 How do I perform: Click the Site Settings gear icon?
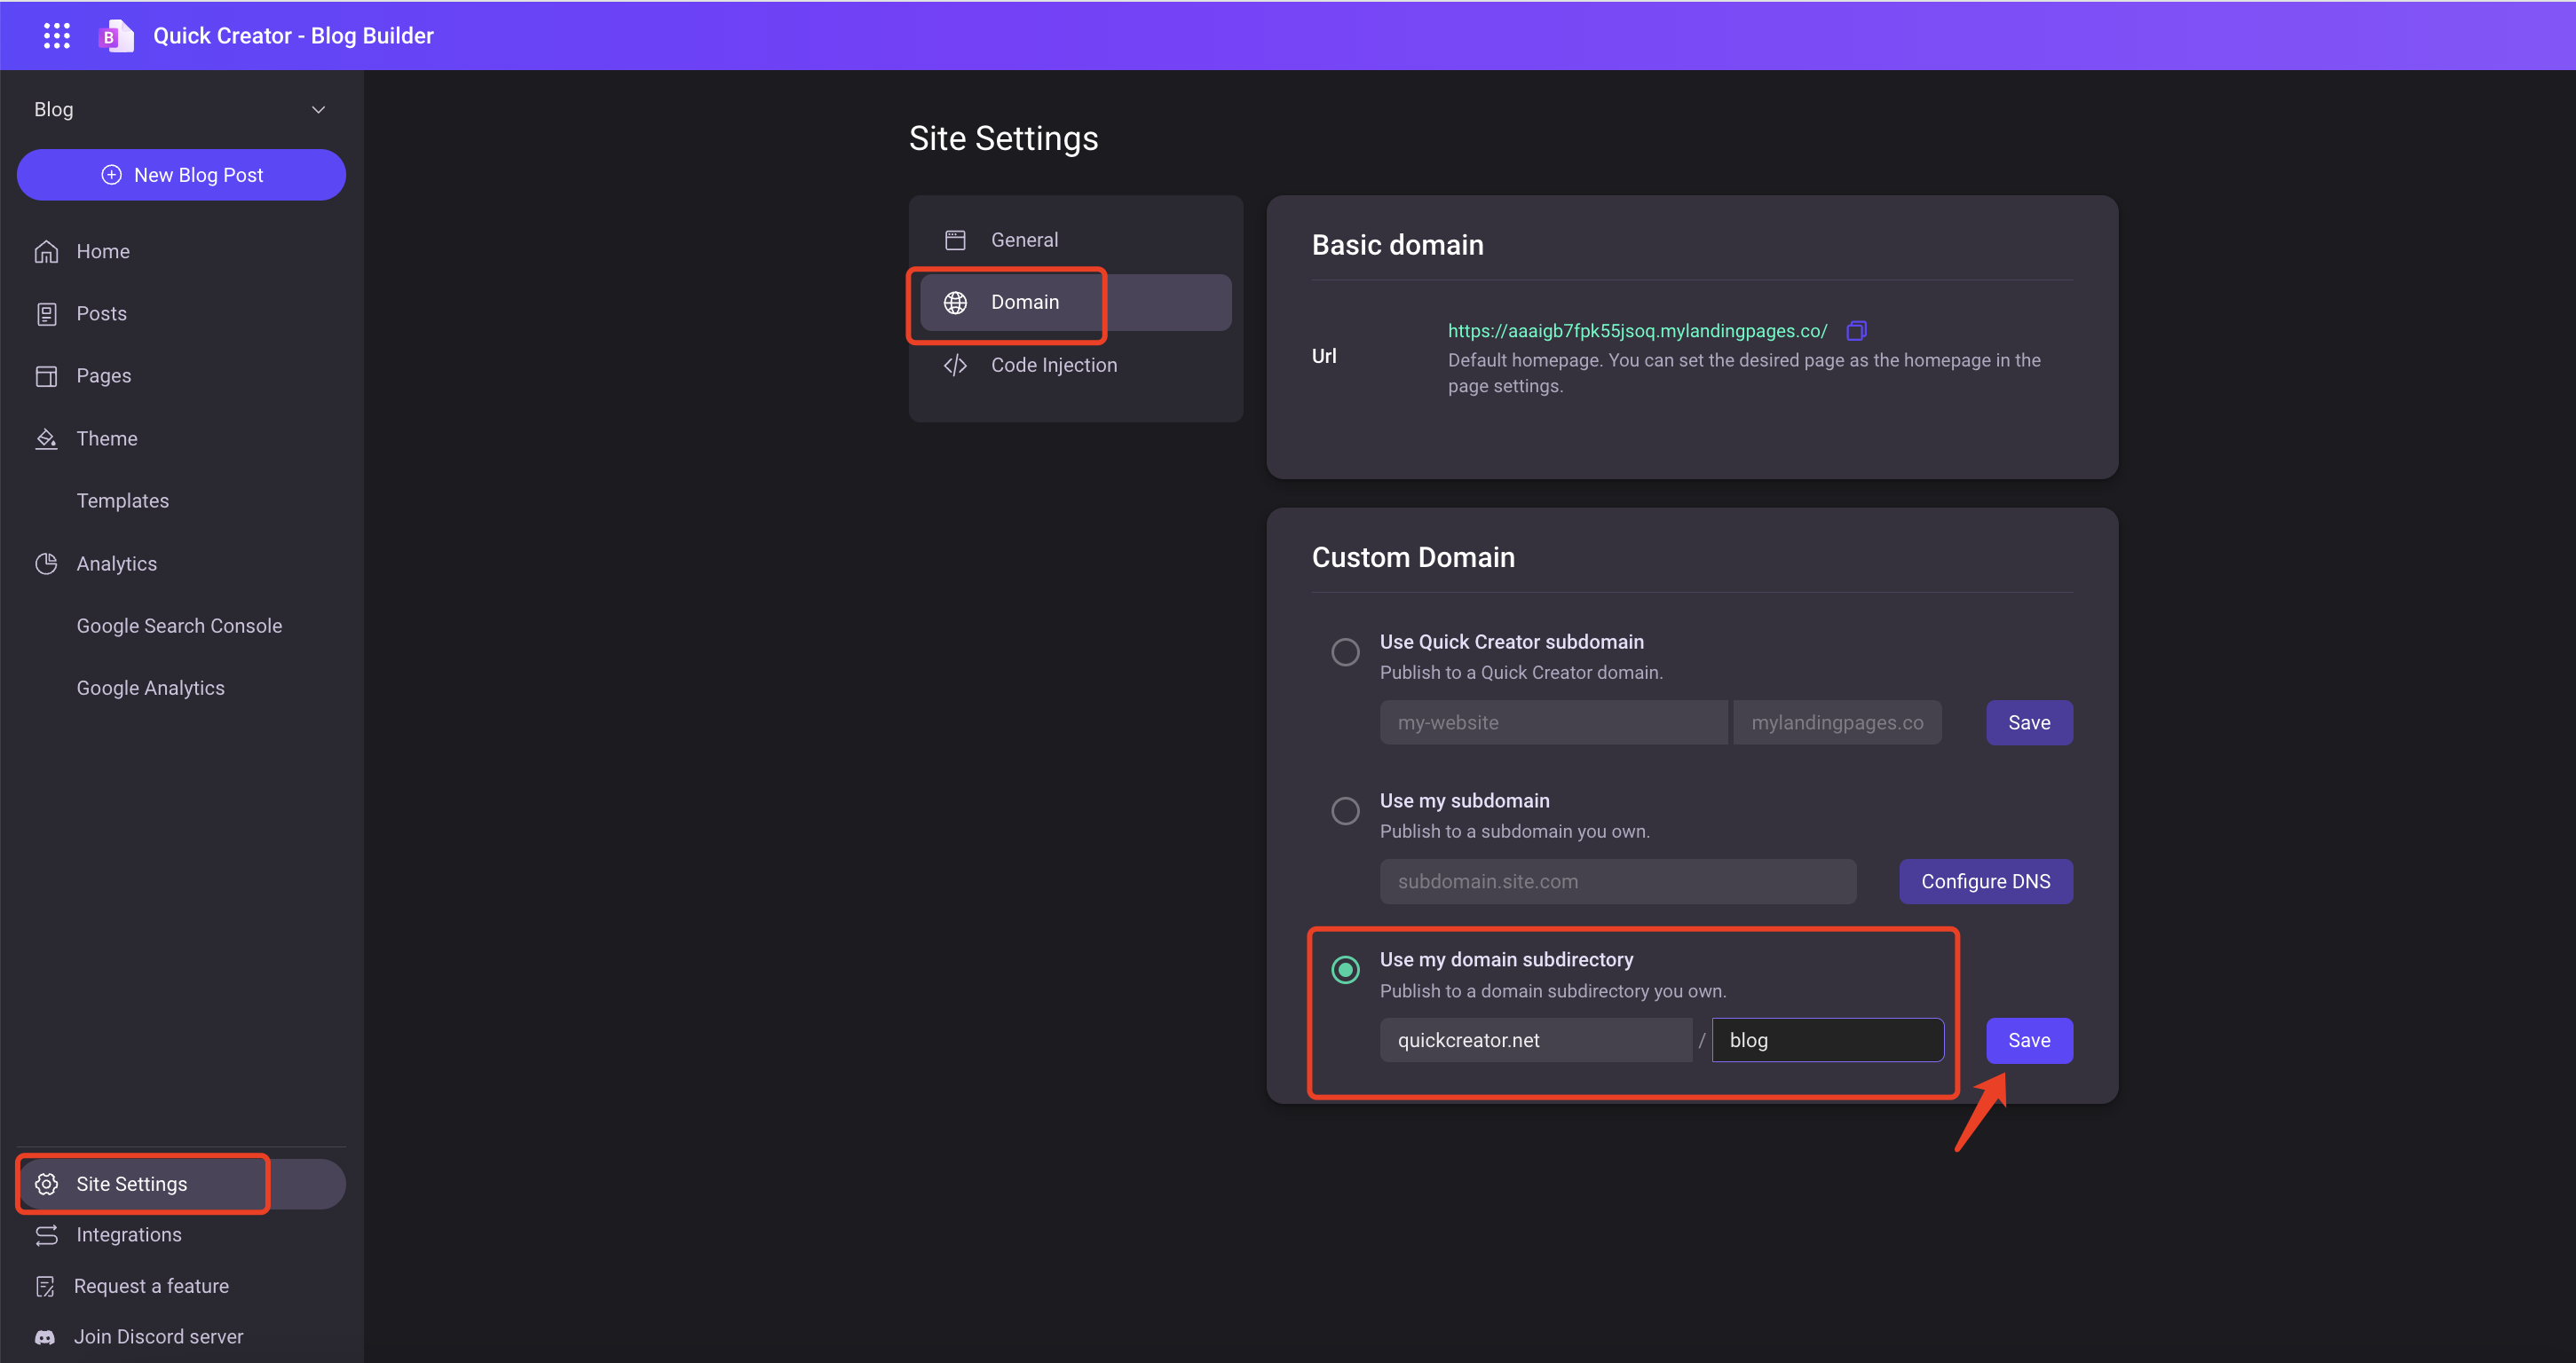(x=46, y=1182)
